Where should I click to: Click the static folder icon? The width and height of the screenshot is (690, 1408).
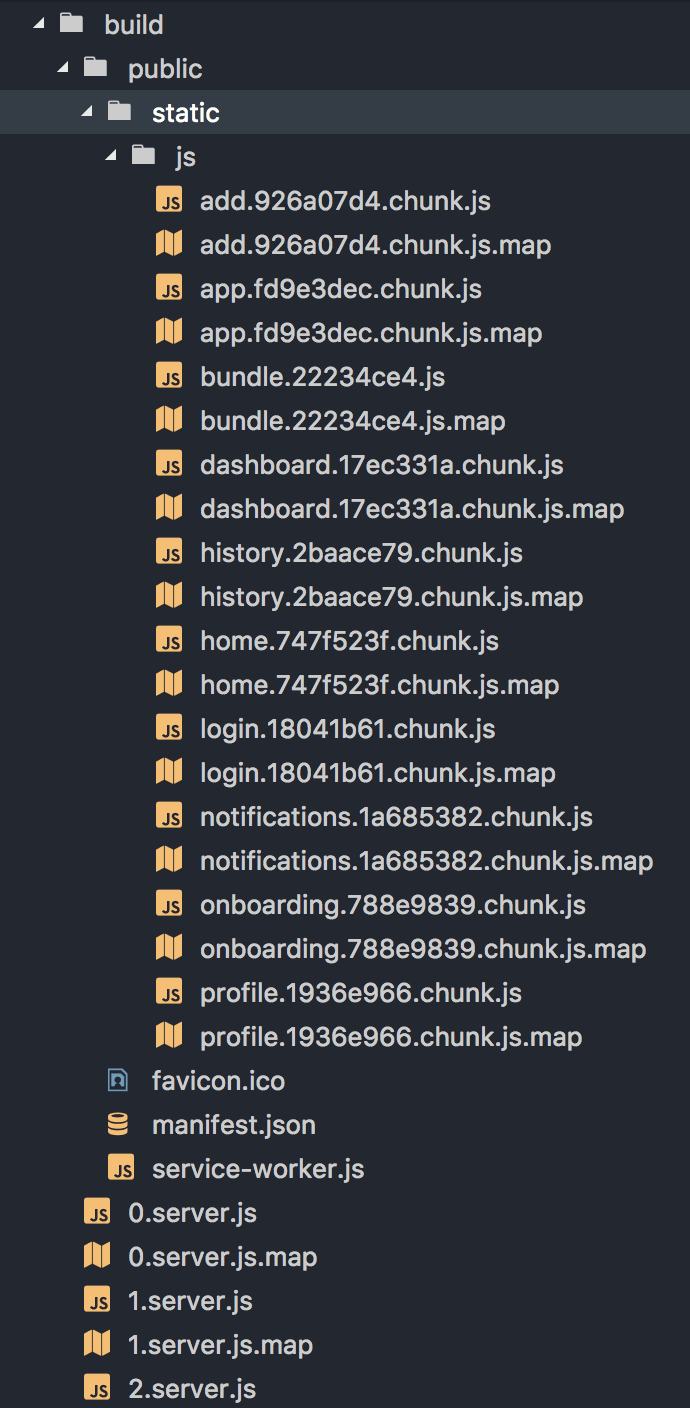pyautogui.click(x=120, y=111)
